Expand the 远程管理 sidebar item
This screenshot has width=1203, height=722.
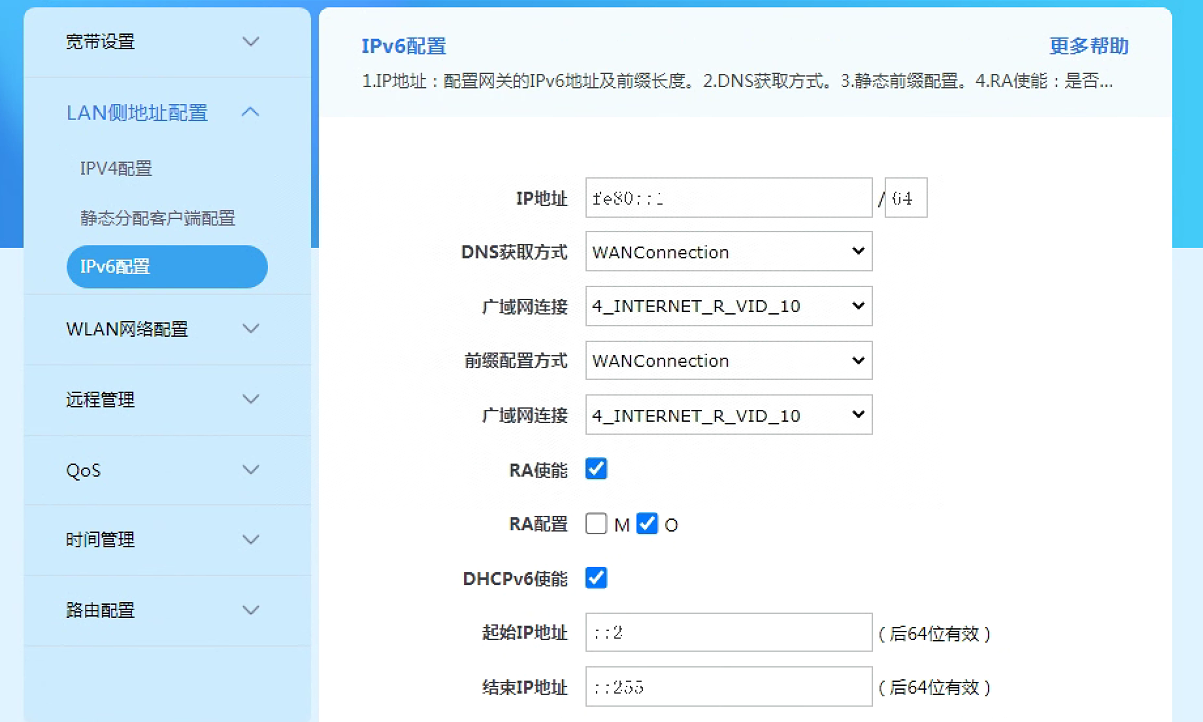click(x=166, y=399)
